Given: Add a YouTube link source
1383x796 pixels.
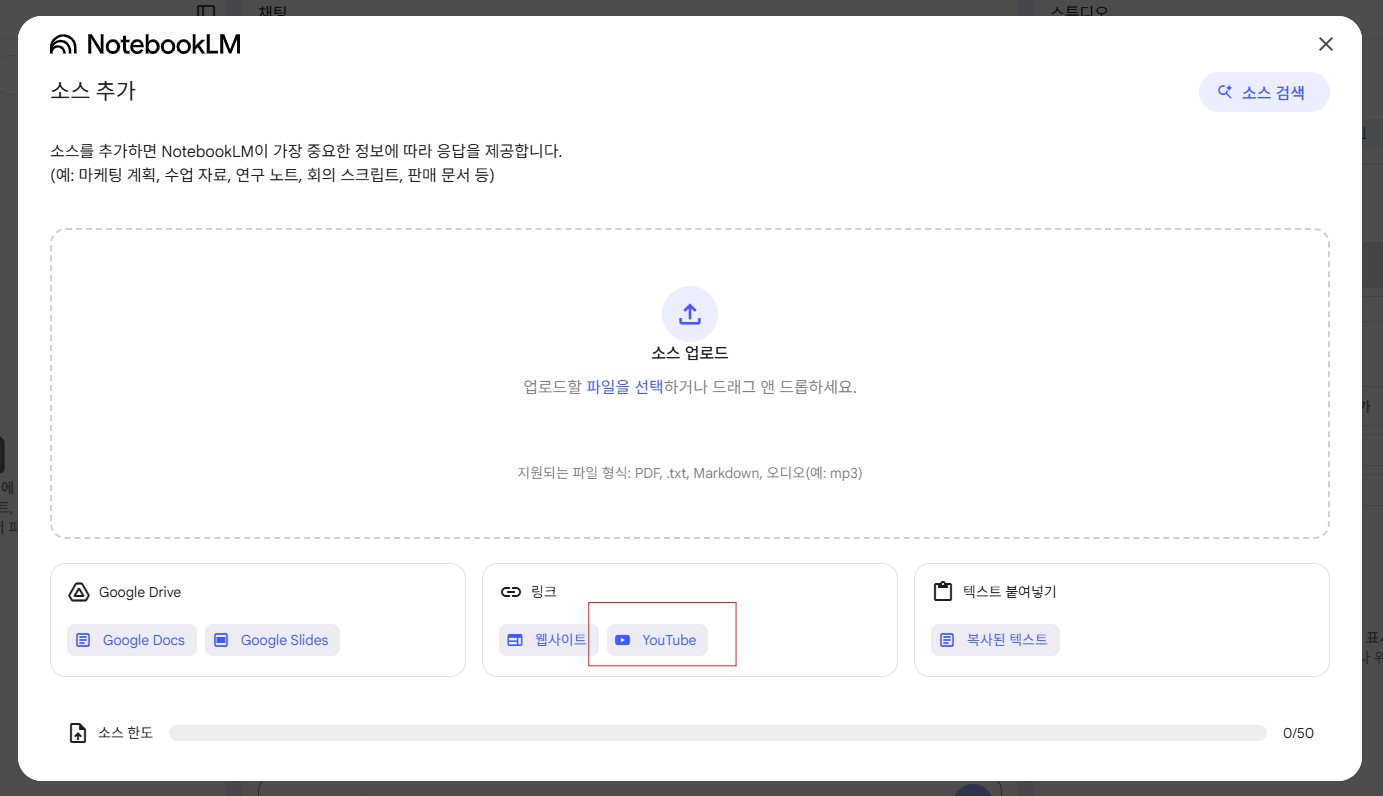Looking at the screenshot, I should click(657, 640).
